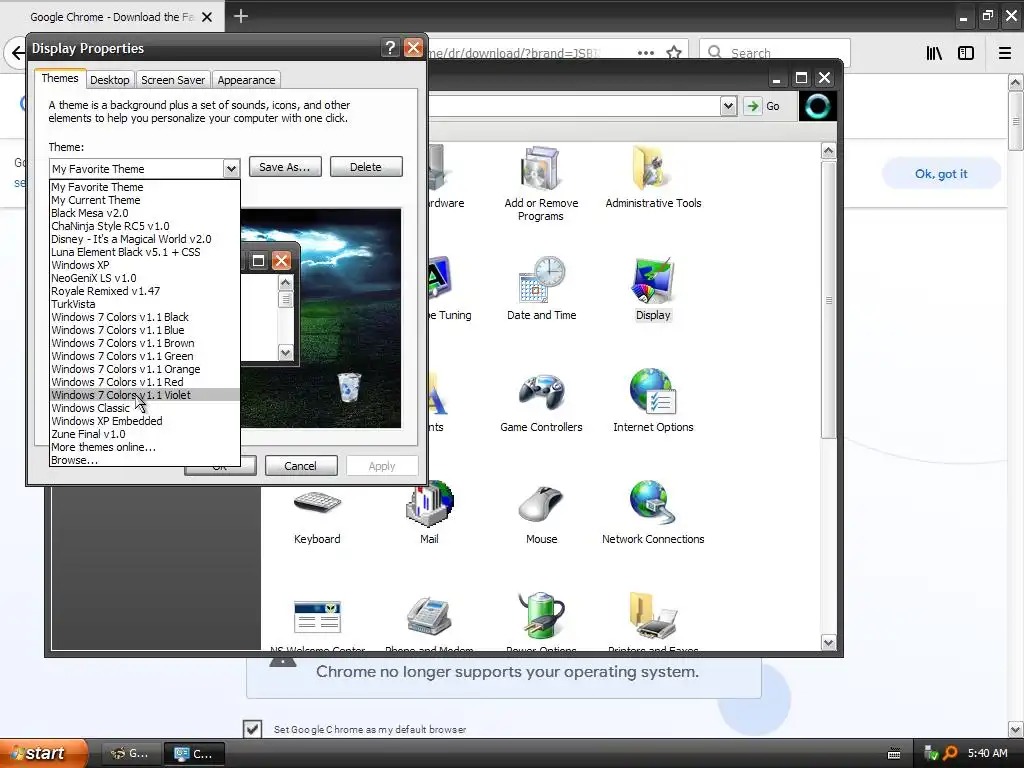Switch to G... taskbar button
Screen dimensions: 1024x768
(130, 754)
